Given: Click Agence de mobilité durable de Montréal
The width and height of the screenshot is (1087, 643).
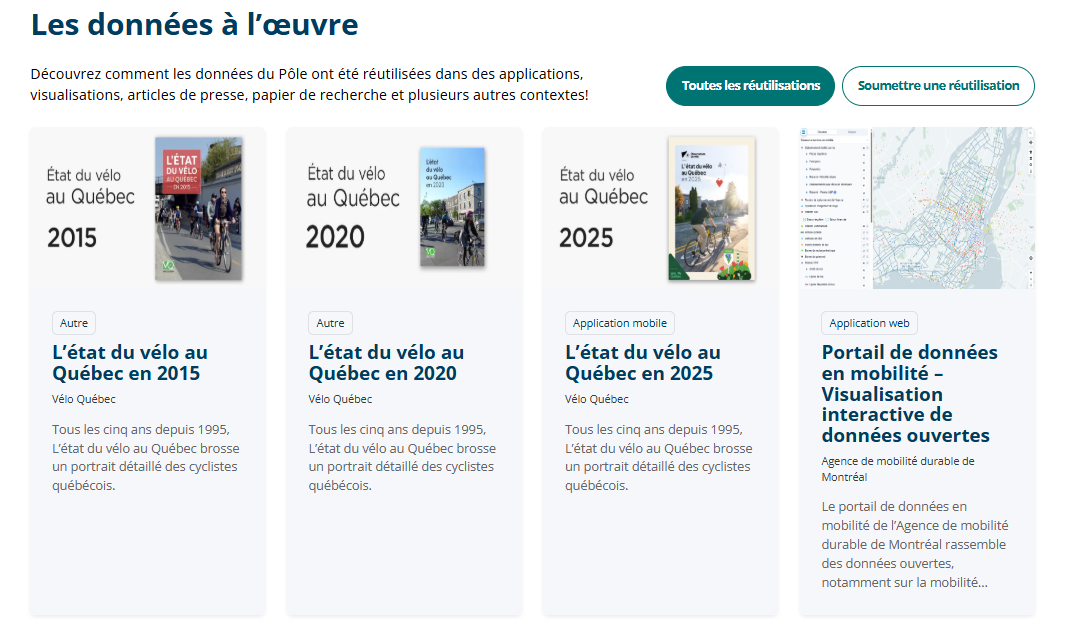Looking at the screenshot, I should [898, 469].
